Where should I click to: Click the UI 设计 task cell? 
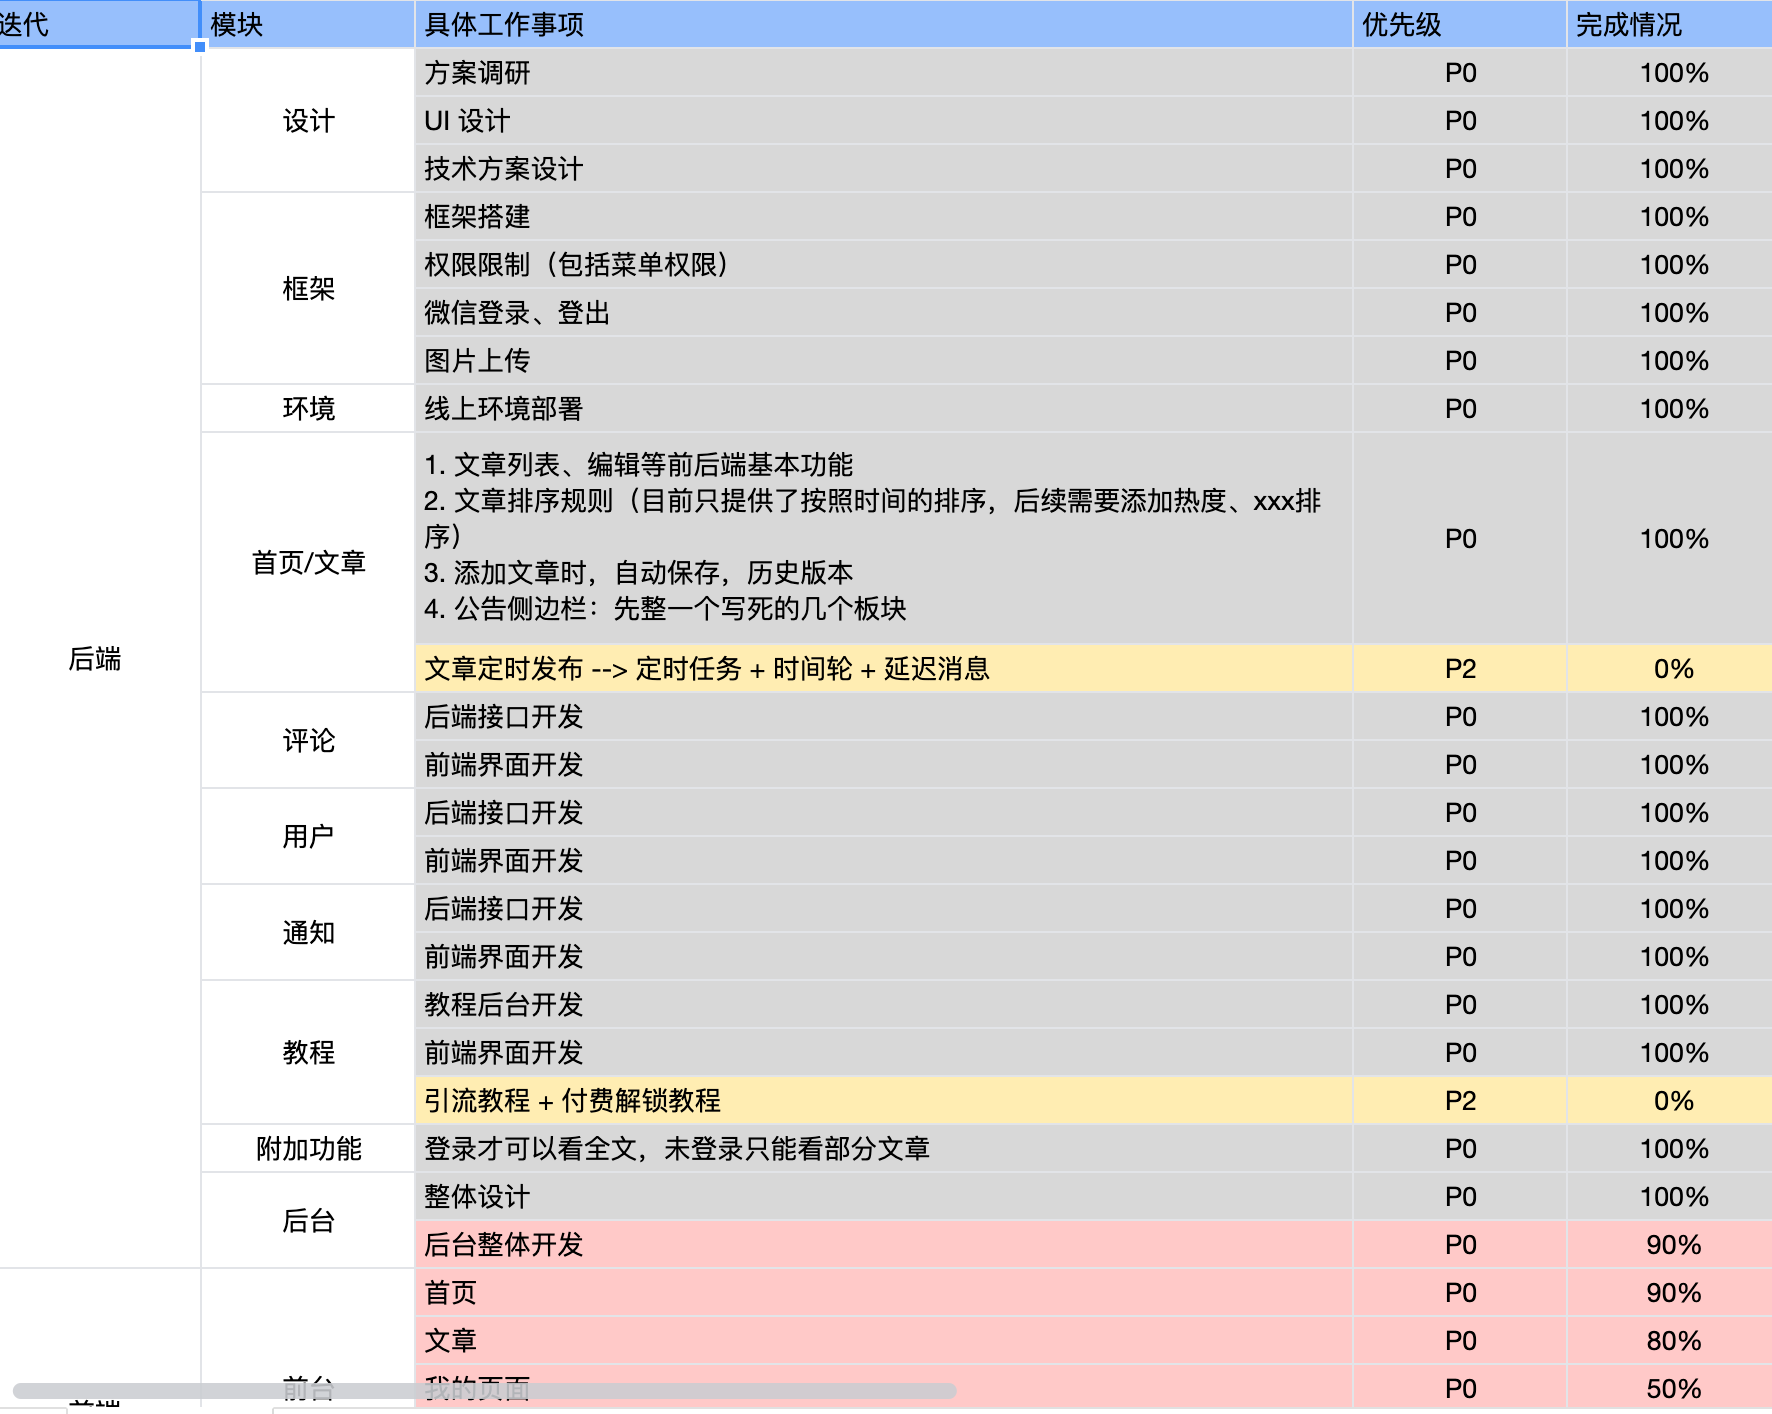(x=882, y=121)
